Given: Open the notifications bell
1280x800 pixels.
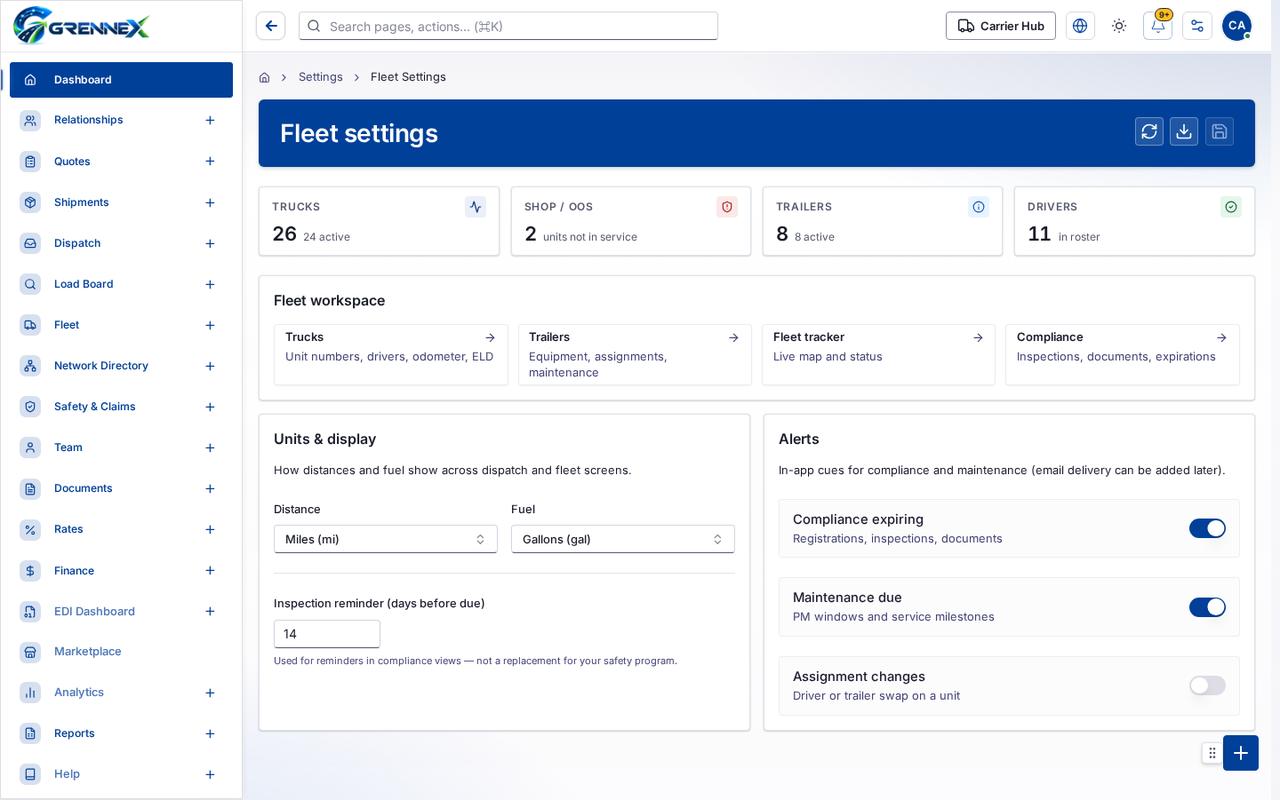Looking at the screenshot, I should (1158, 26).
